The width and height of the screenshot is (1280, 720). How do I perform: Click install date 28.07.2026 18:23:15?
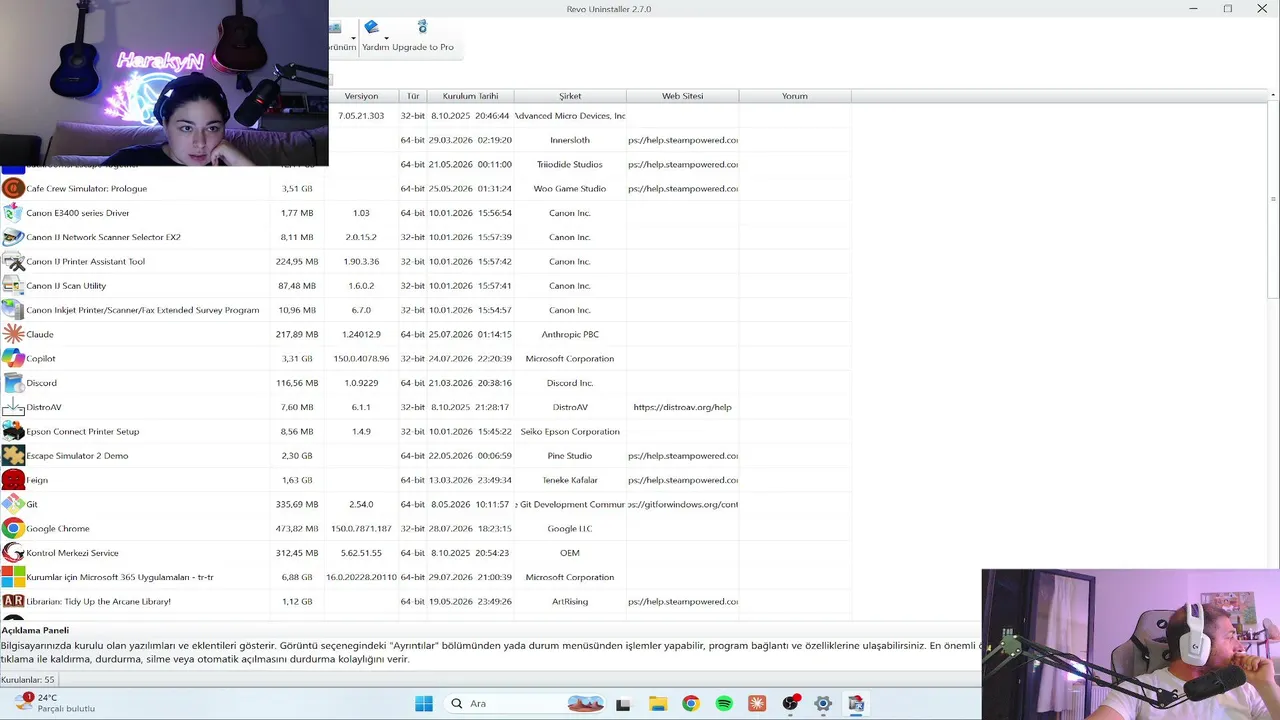[x=470, y=528]
